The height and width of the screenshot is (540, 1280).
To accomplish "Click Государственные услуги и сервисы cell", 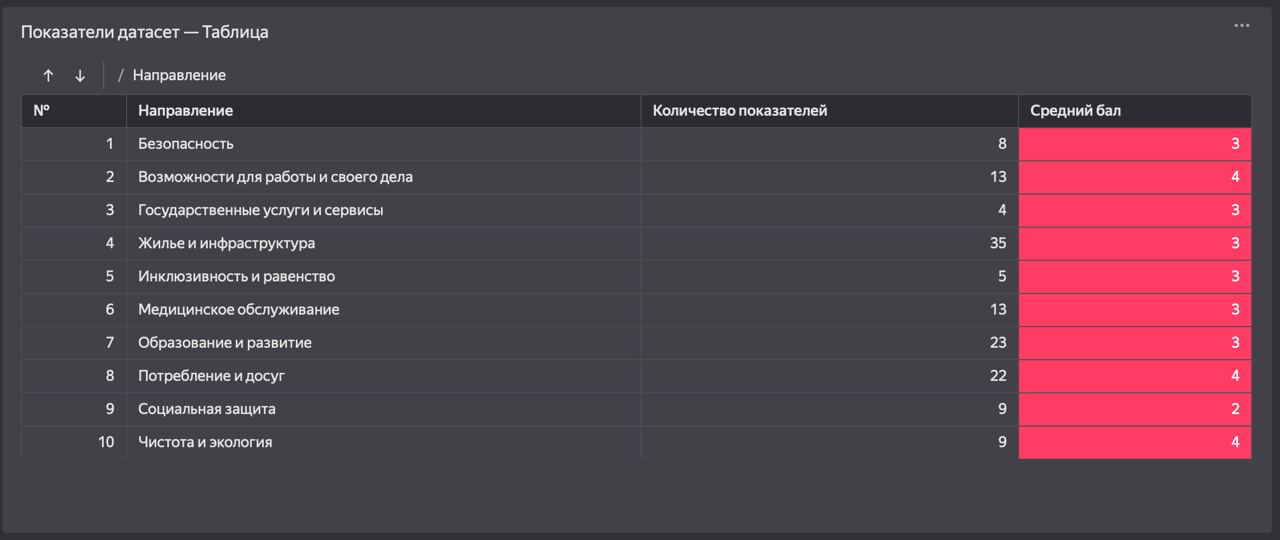I will tap(384, 210).
